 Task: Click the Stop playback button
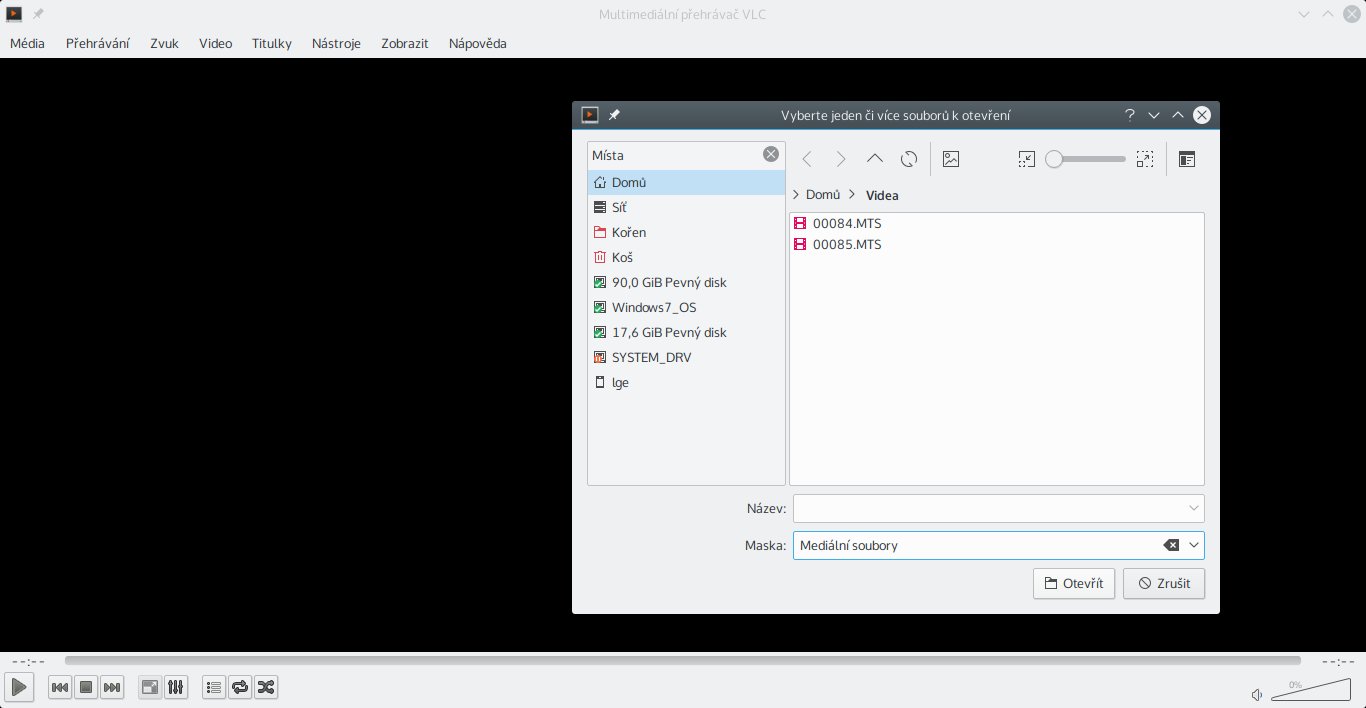86,687
